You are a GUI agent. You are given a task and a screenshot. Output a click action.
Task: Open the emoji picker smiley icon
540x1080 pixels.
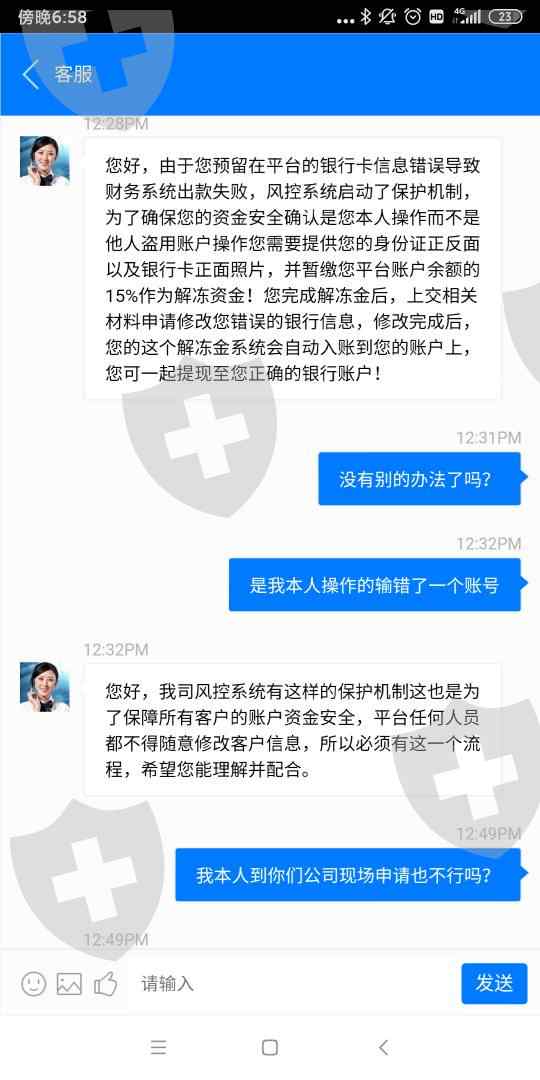pyautogui.click(x=33, y=983)
